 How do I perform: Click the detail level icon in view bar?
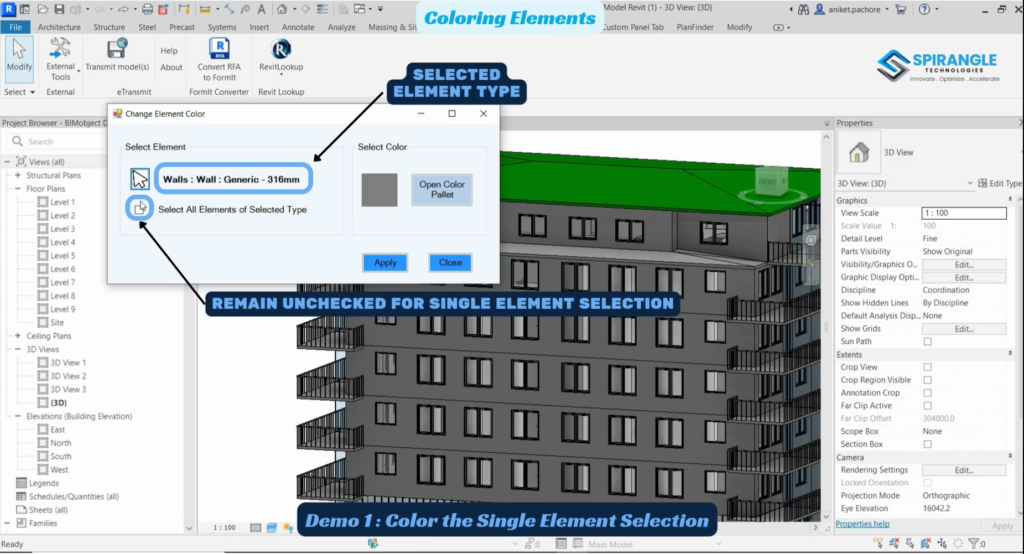tap(255, 527)
